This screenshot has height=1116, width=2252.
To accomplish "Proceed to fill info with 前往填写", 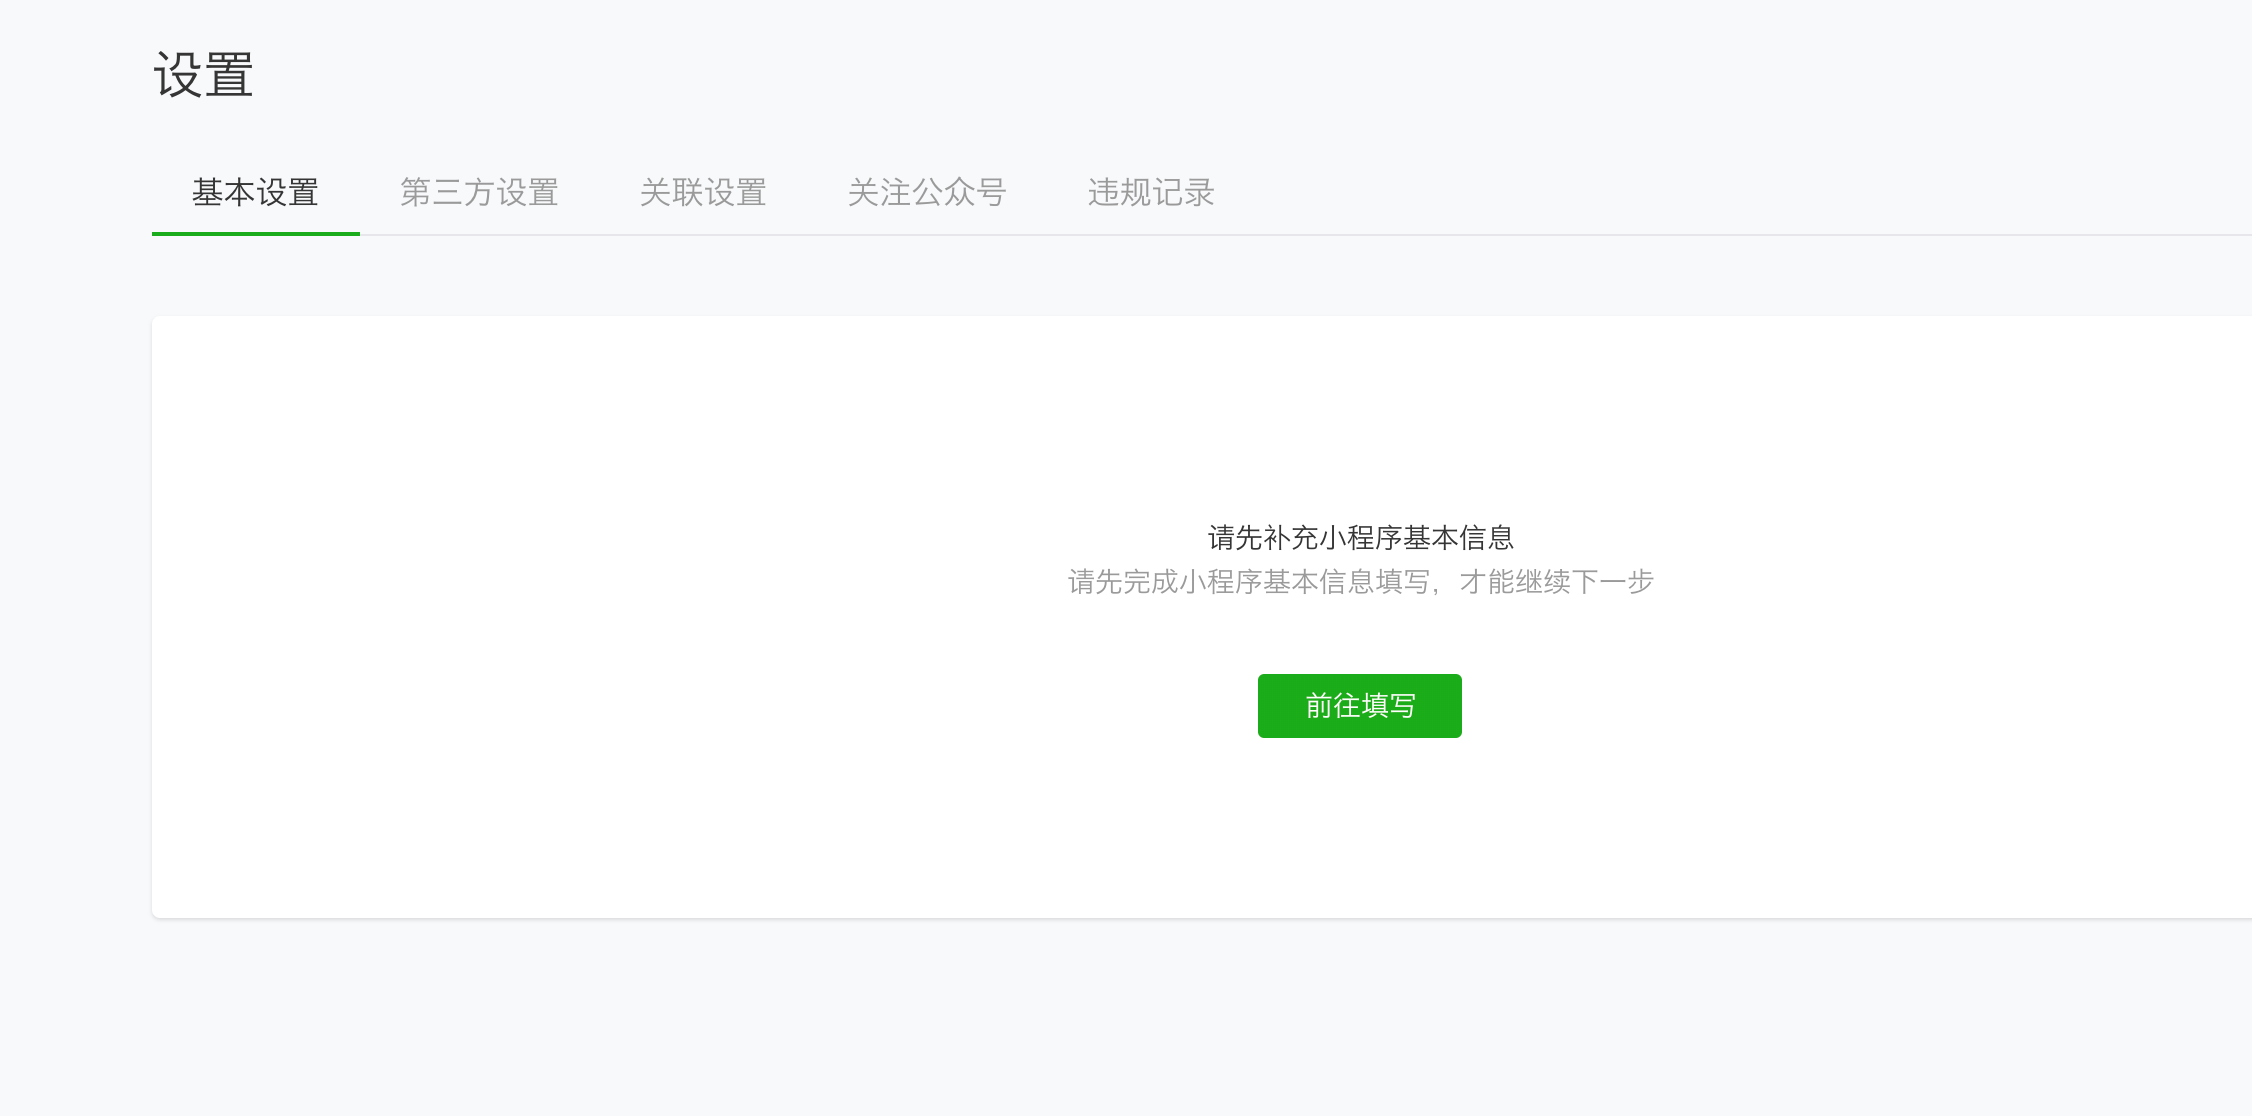I will click(1360, 706).
